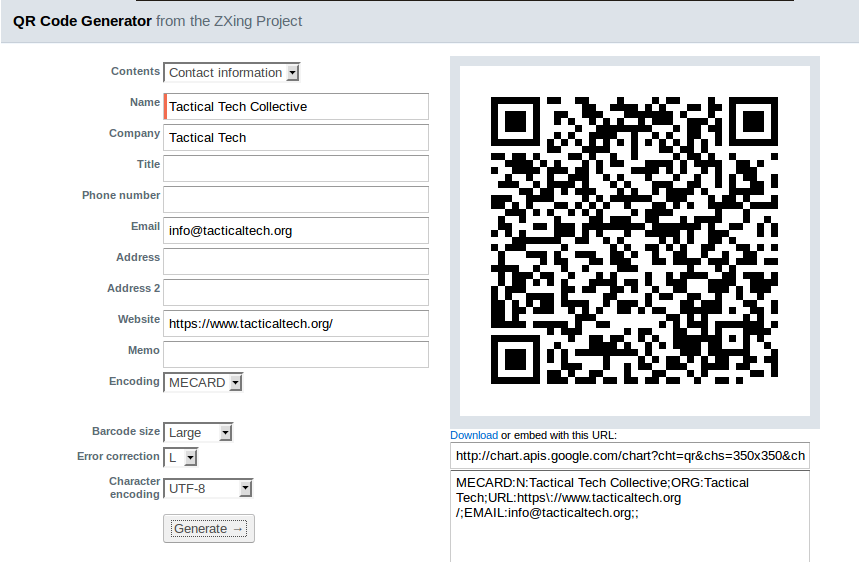Click the Address 2 label

[134, 288]
